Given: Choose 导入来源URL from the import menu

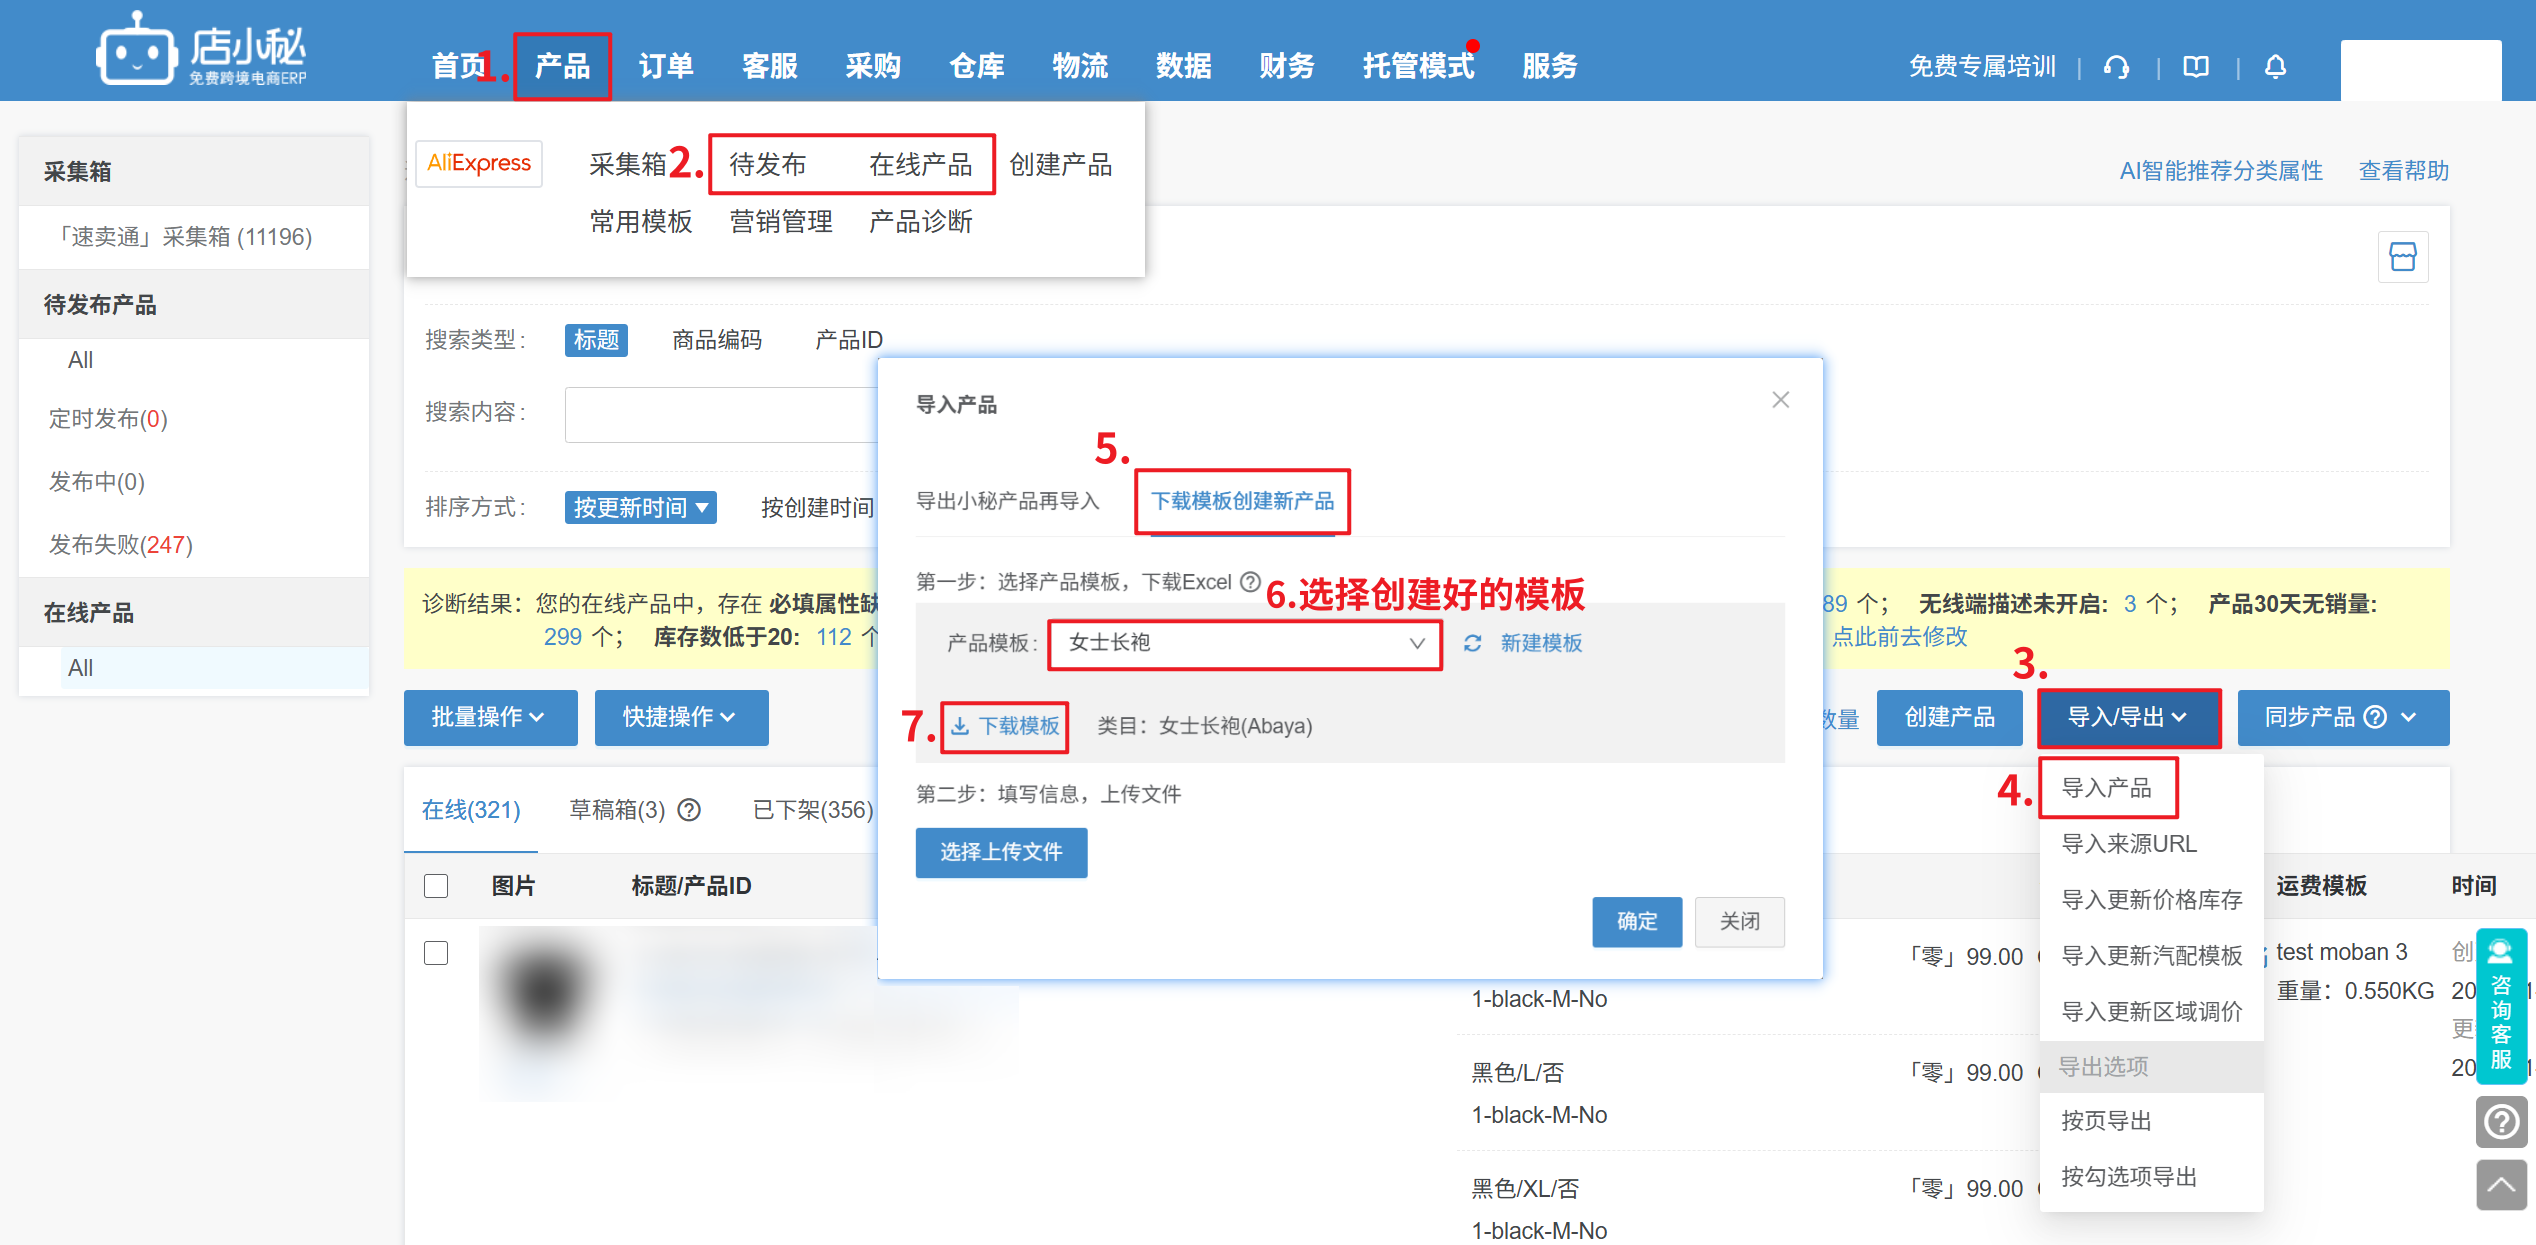Looking at the screenshot, I should (x=2128, y=844).
